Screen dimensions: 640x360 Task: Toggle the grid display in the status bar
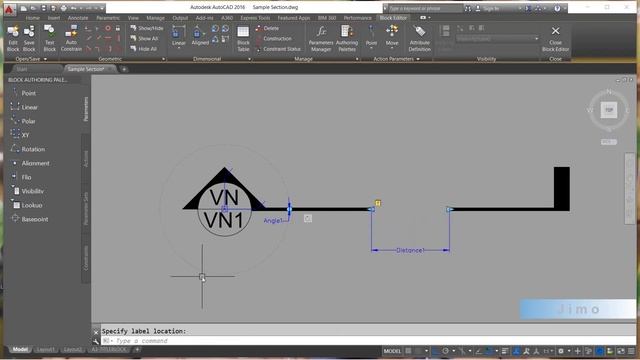tap(408, 351)
